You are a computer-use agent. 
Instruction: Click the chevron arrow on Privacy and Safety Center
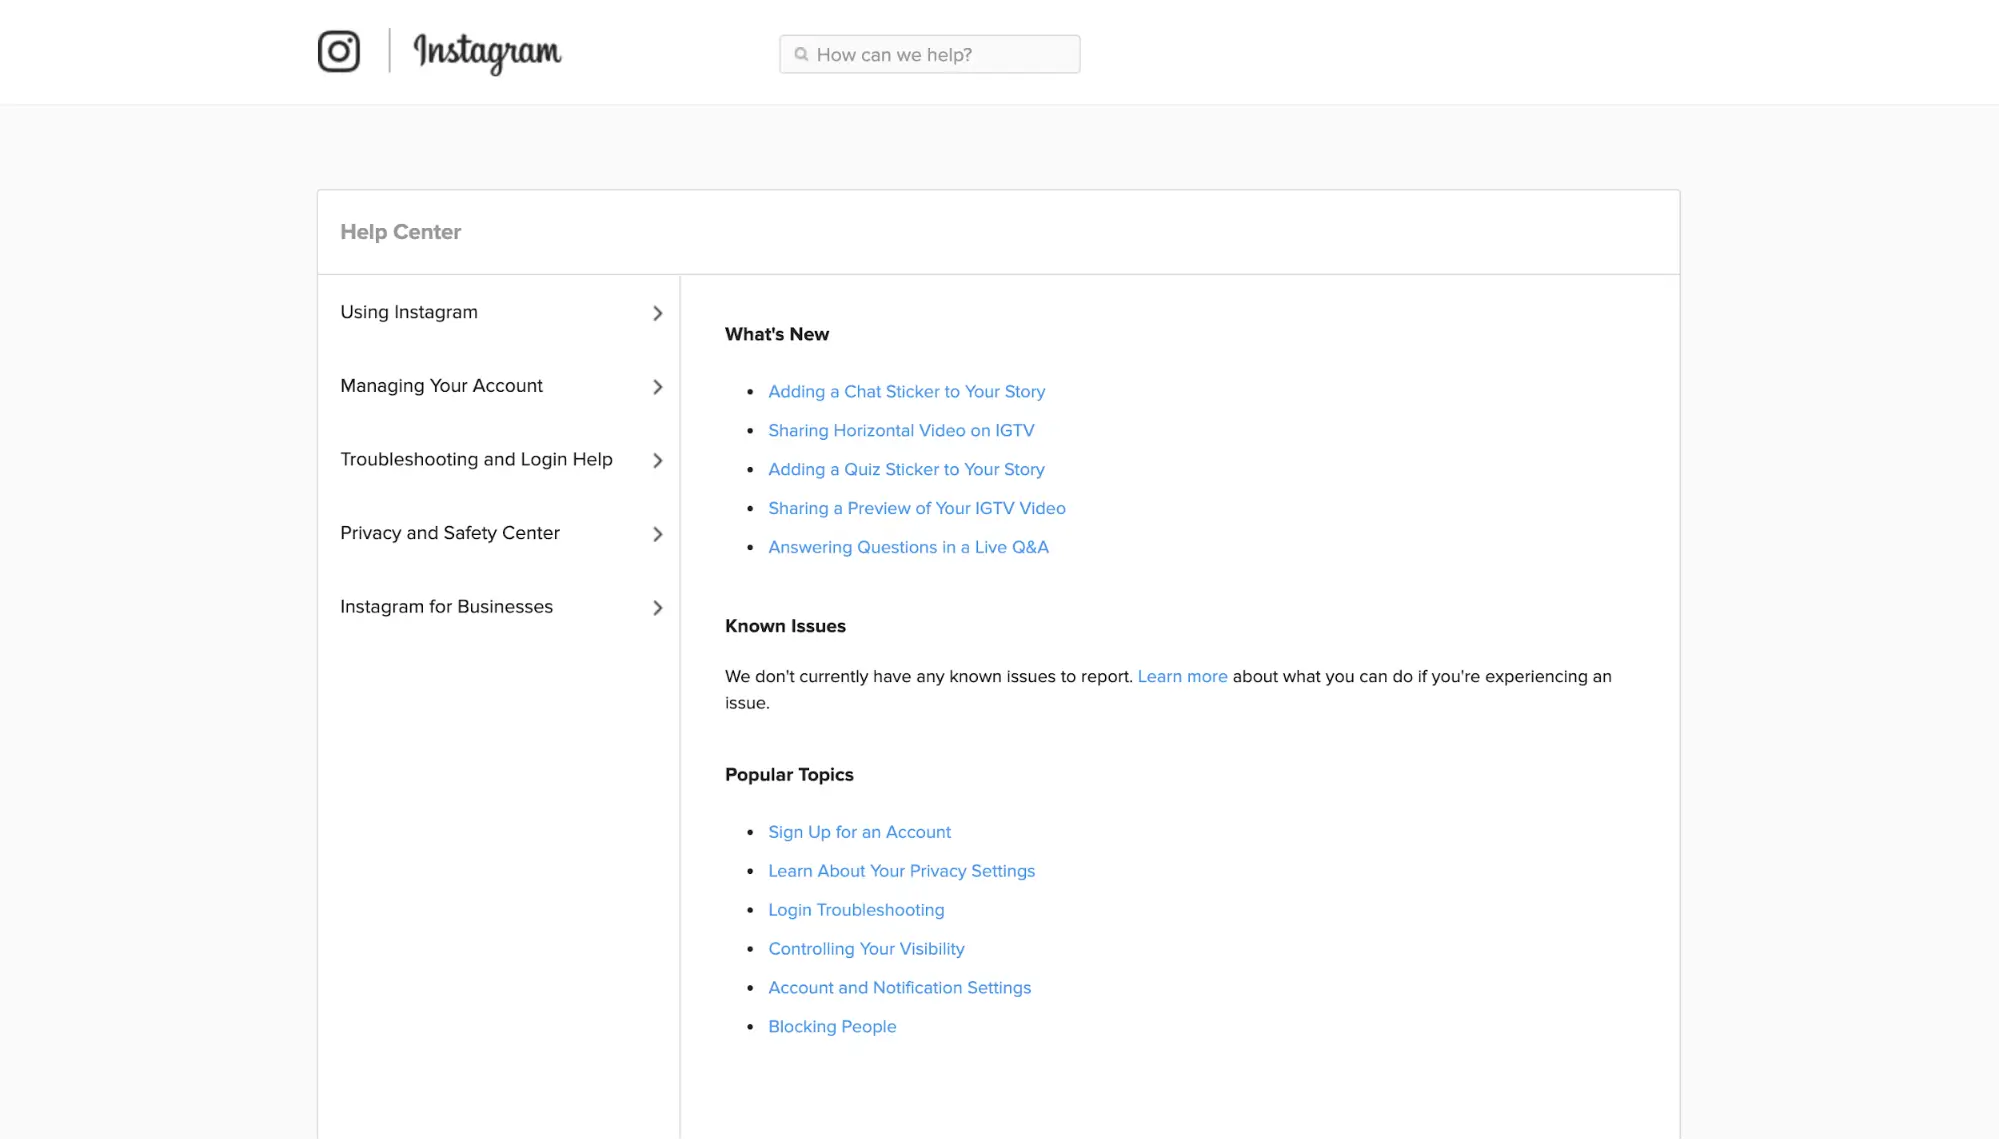pos(656,533)
